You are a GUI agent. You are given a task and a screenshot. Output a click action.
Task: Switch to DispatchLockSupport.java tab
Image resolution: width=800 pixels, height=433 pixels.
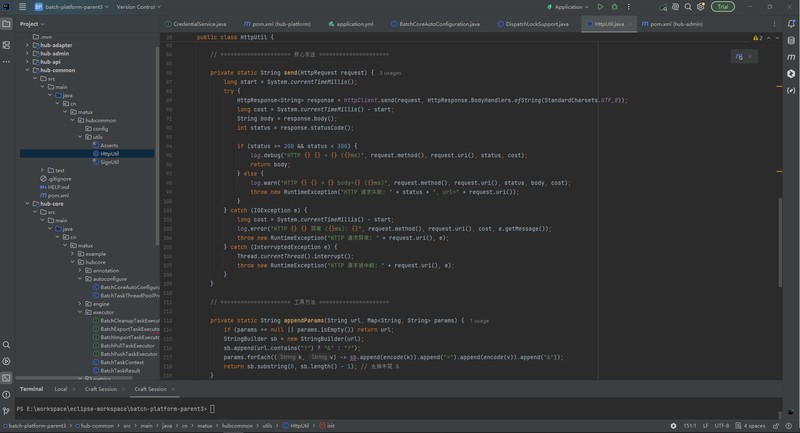(x=533, y=24)
